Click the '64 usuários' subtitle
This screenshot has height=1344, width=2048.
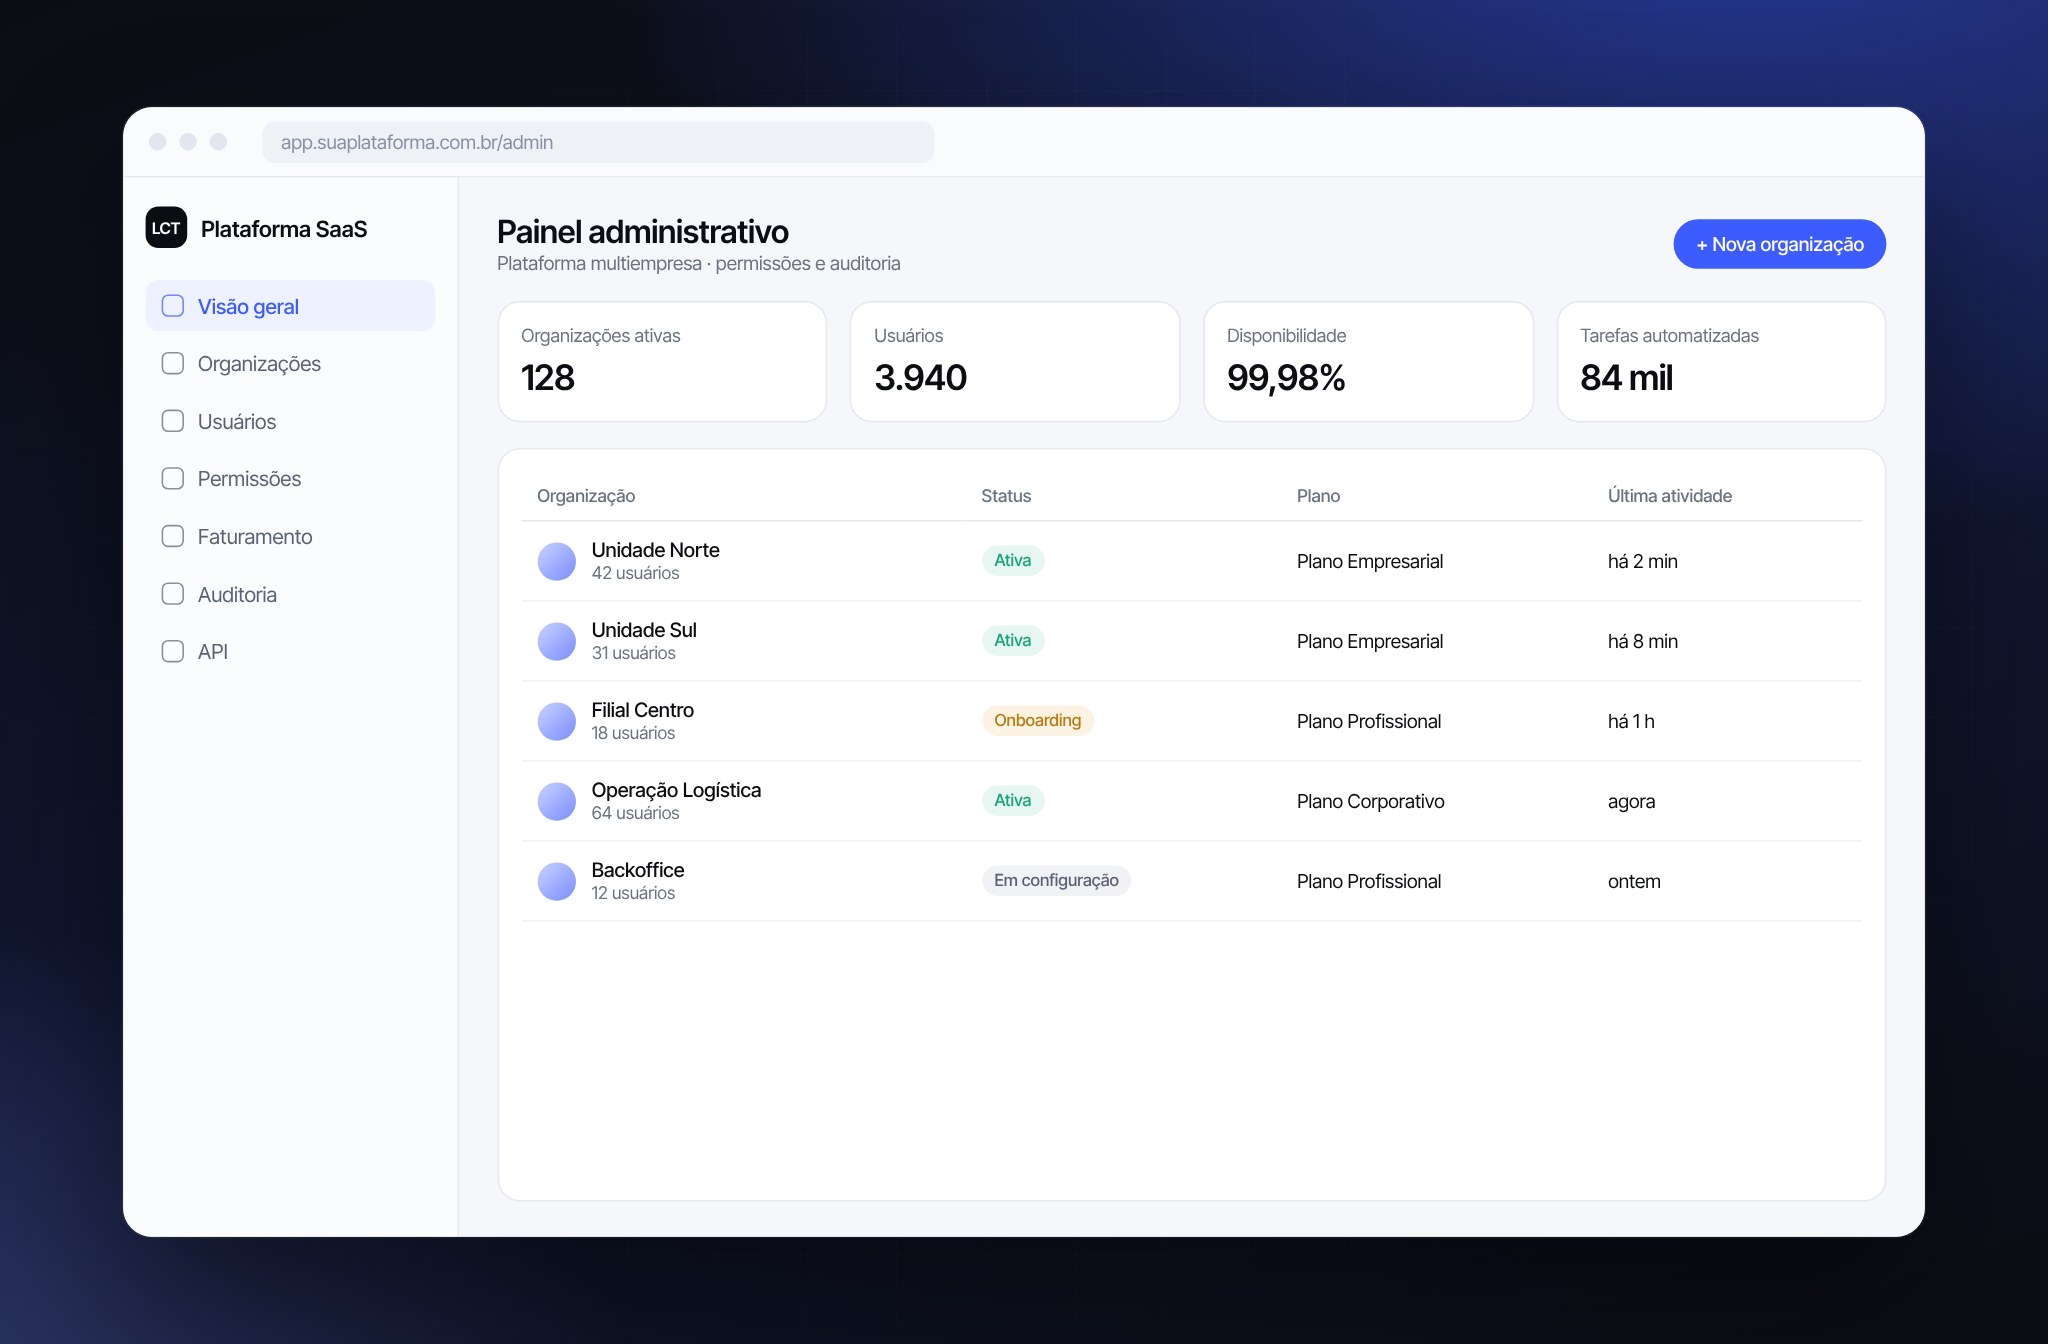click(635, 813)
